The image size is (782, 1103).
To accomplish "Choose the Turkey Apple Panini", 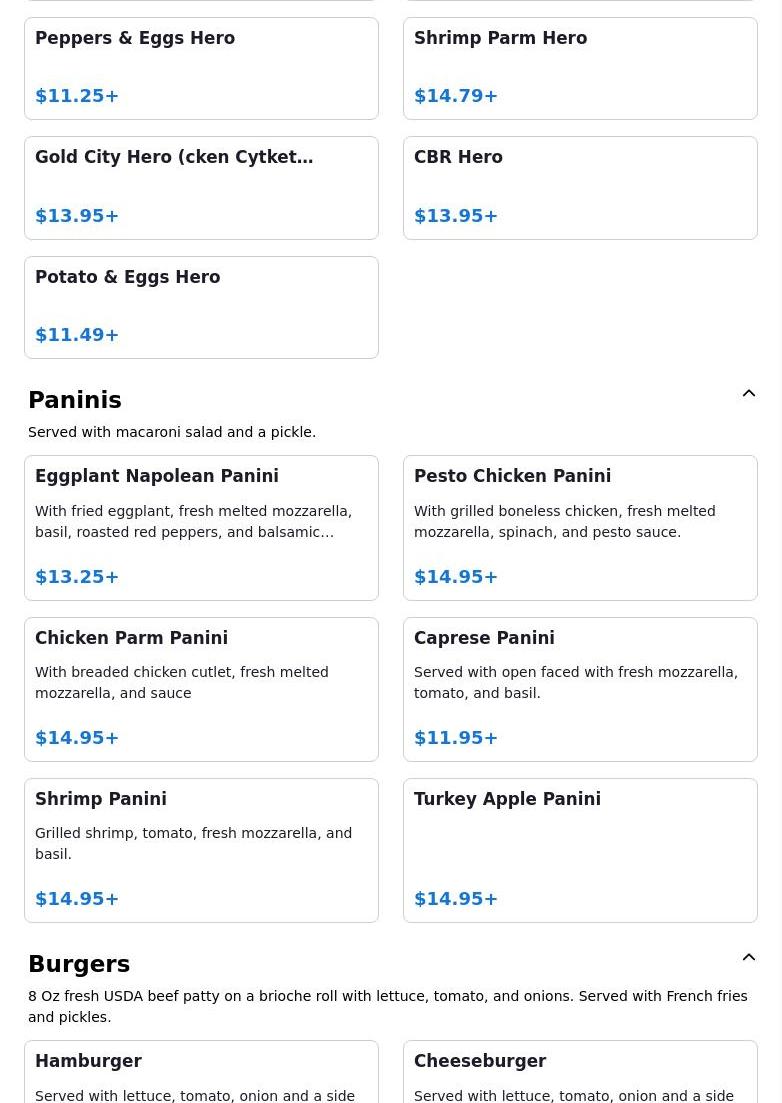I will pyautogui.click(x=580, y=850).
